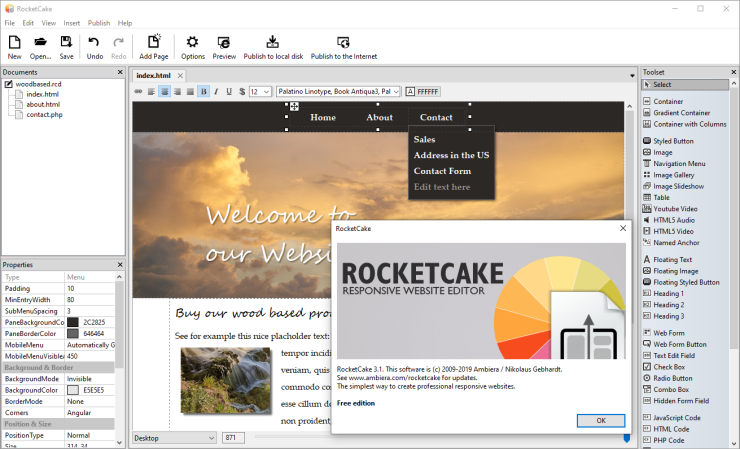Align text left in format bar
This screenshot has width=740, height=449.
[x=151, y=92]
